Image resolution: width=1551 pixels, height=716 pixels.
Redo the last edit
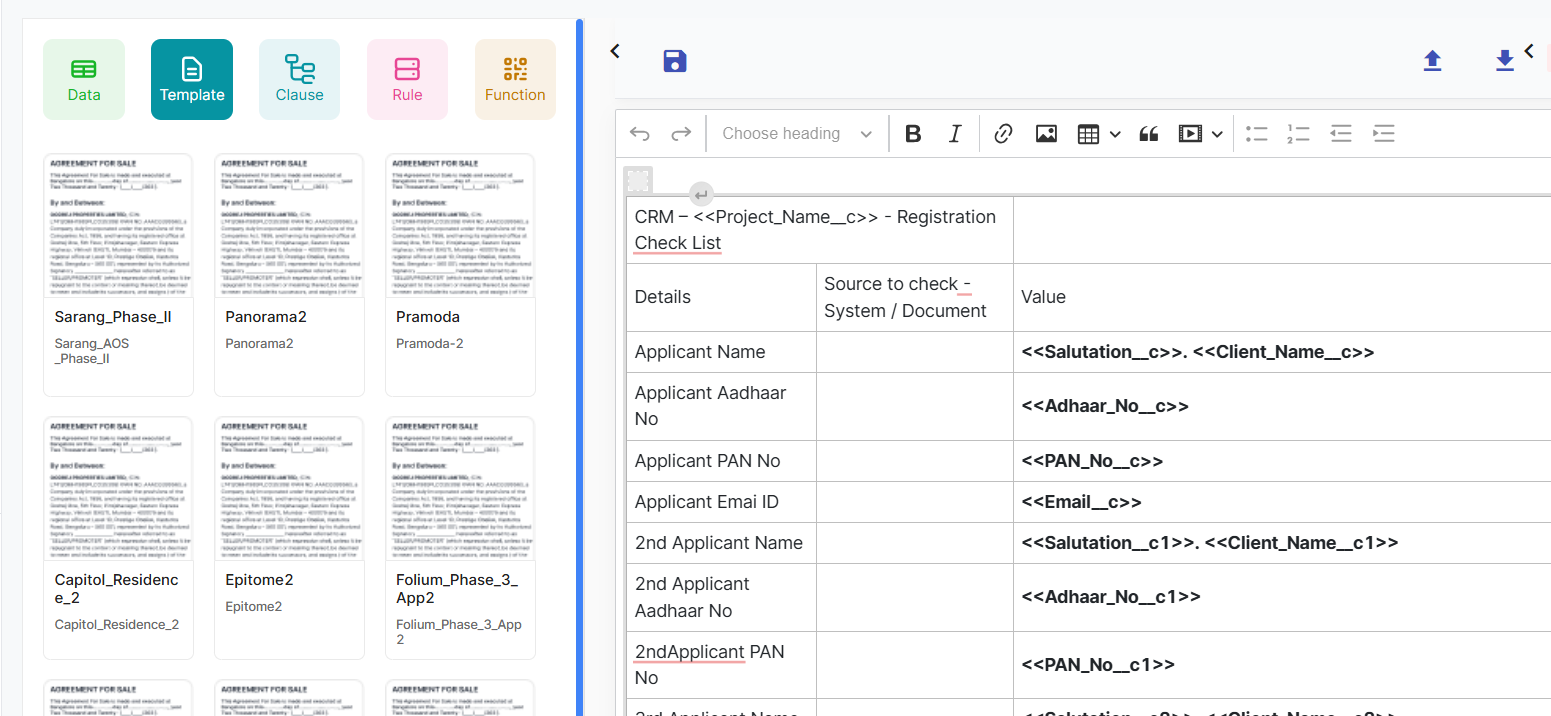coord(681,134)
